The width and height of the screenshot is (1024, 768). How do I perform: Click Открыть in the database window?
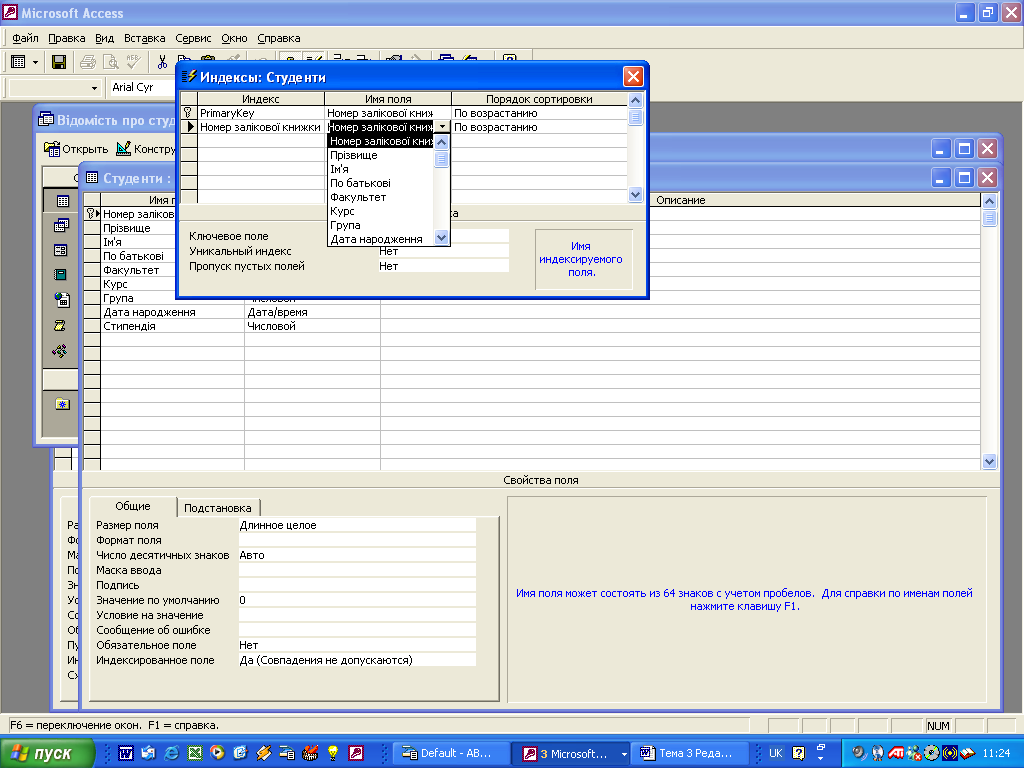click(76, 149)
